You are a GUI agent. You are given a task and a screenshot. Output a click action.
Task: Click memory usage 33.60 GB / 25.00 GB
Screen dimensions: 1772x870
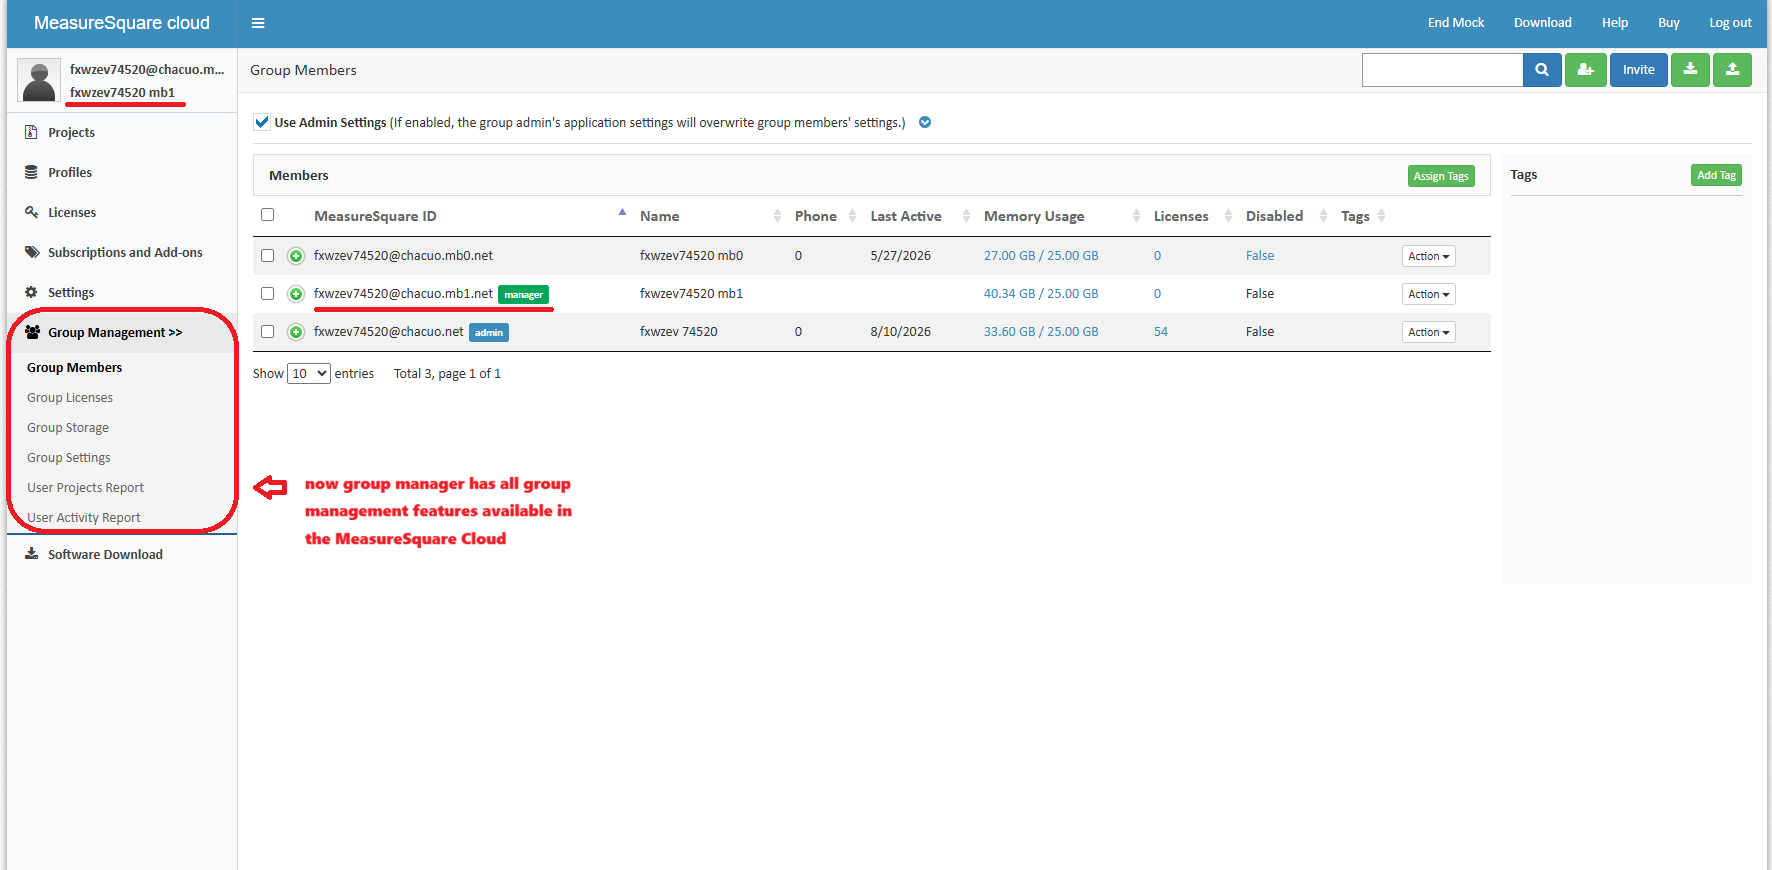click(1041, 332)
